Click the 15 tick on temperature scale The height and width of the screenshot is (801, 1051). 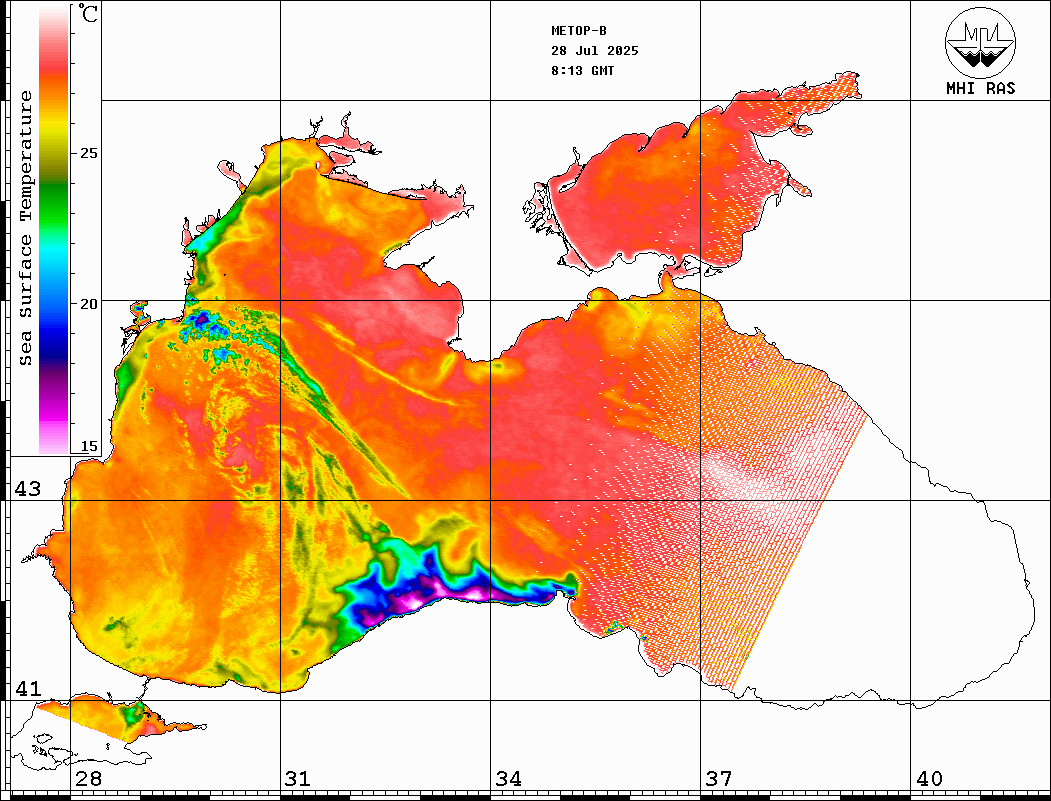(x=88, y=446)
